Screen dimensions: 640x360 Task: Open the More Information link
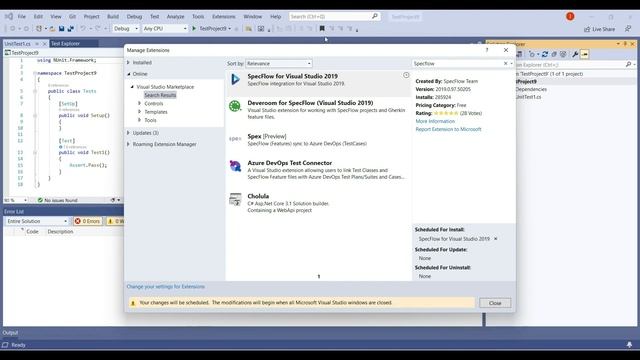[435, 121]
